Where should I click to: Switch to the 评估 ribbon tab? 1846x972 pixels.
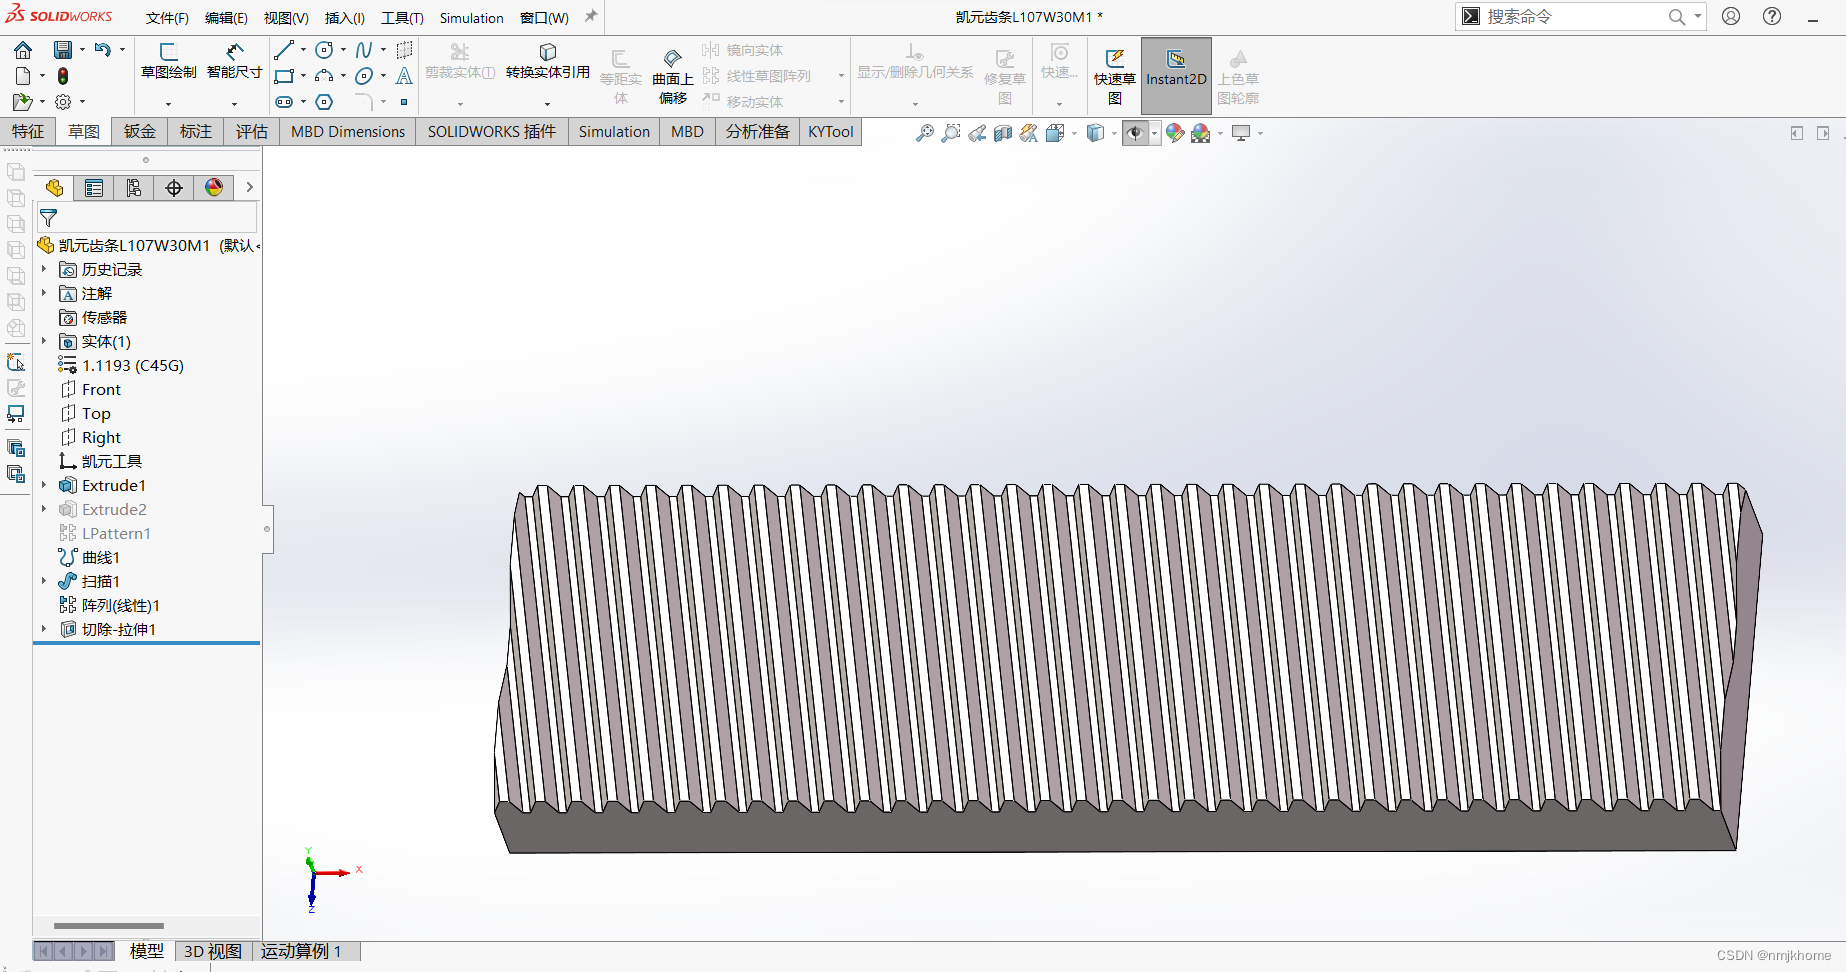251,131
